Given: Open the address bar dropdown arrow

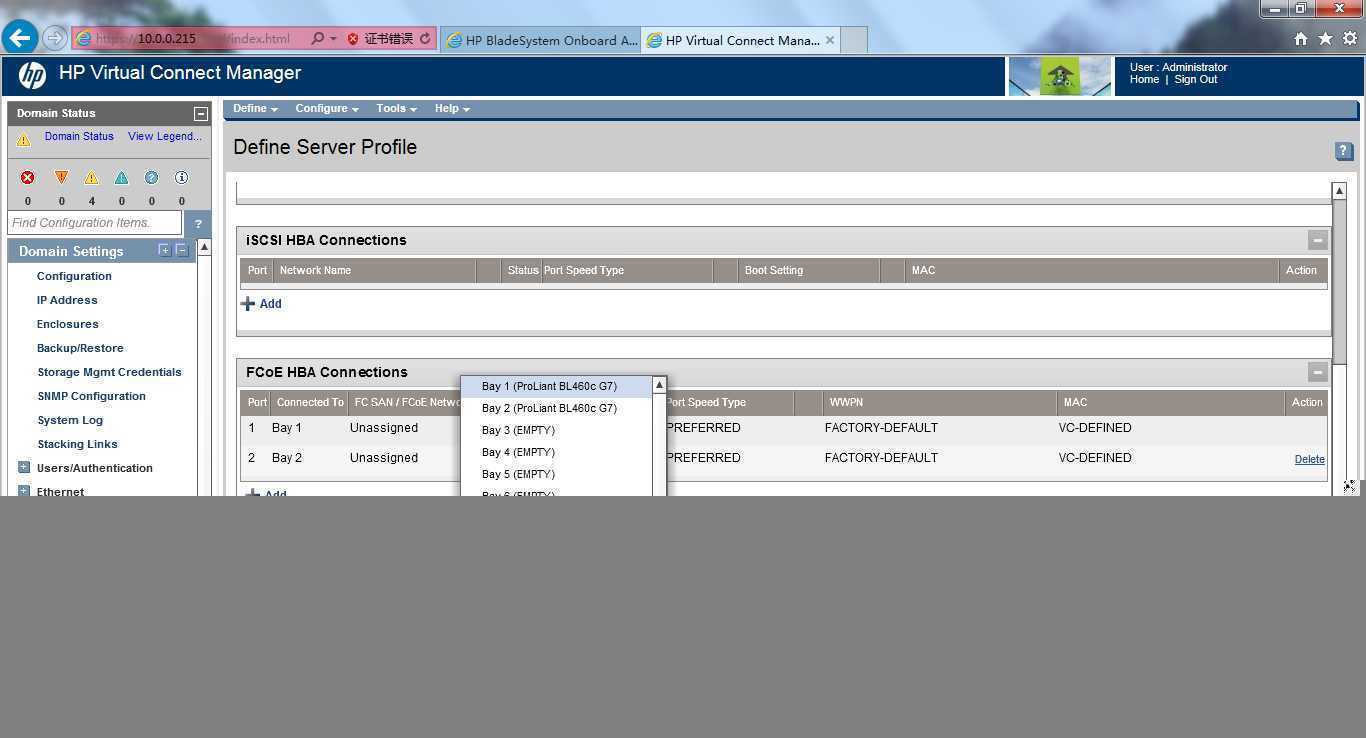Looking at the screenshot, I should pyautogui.click(x=334, y=39).
